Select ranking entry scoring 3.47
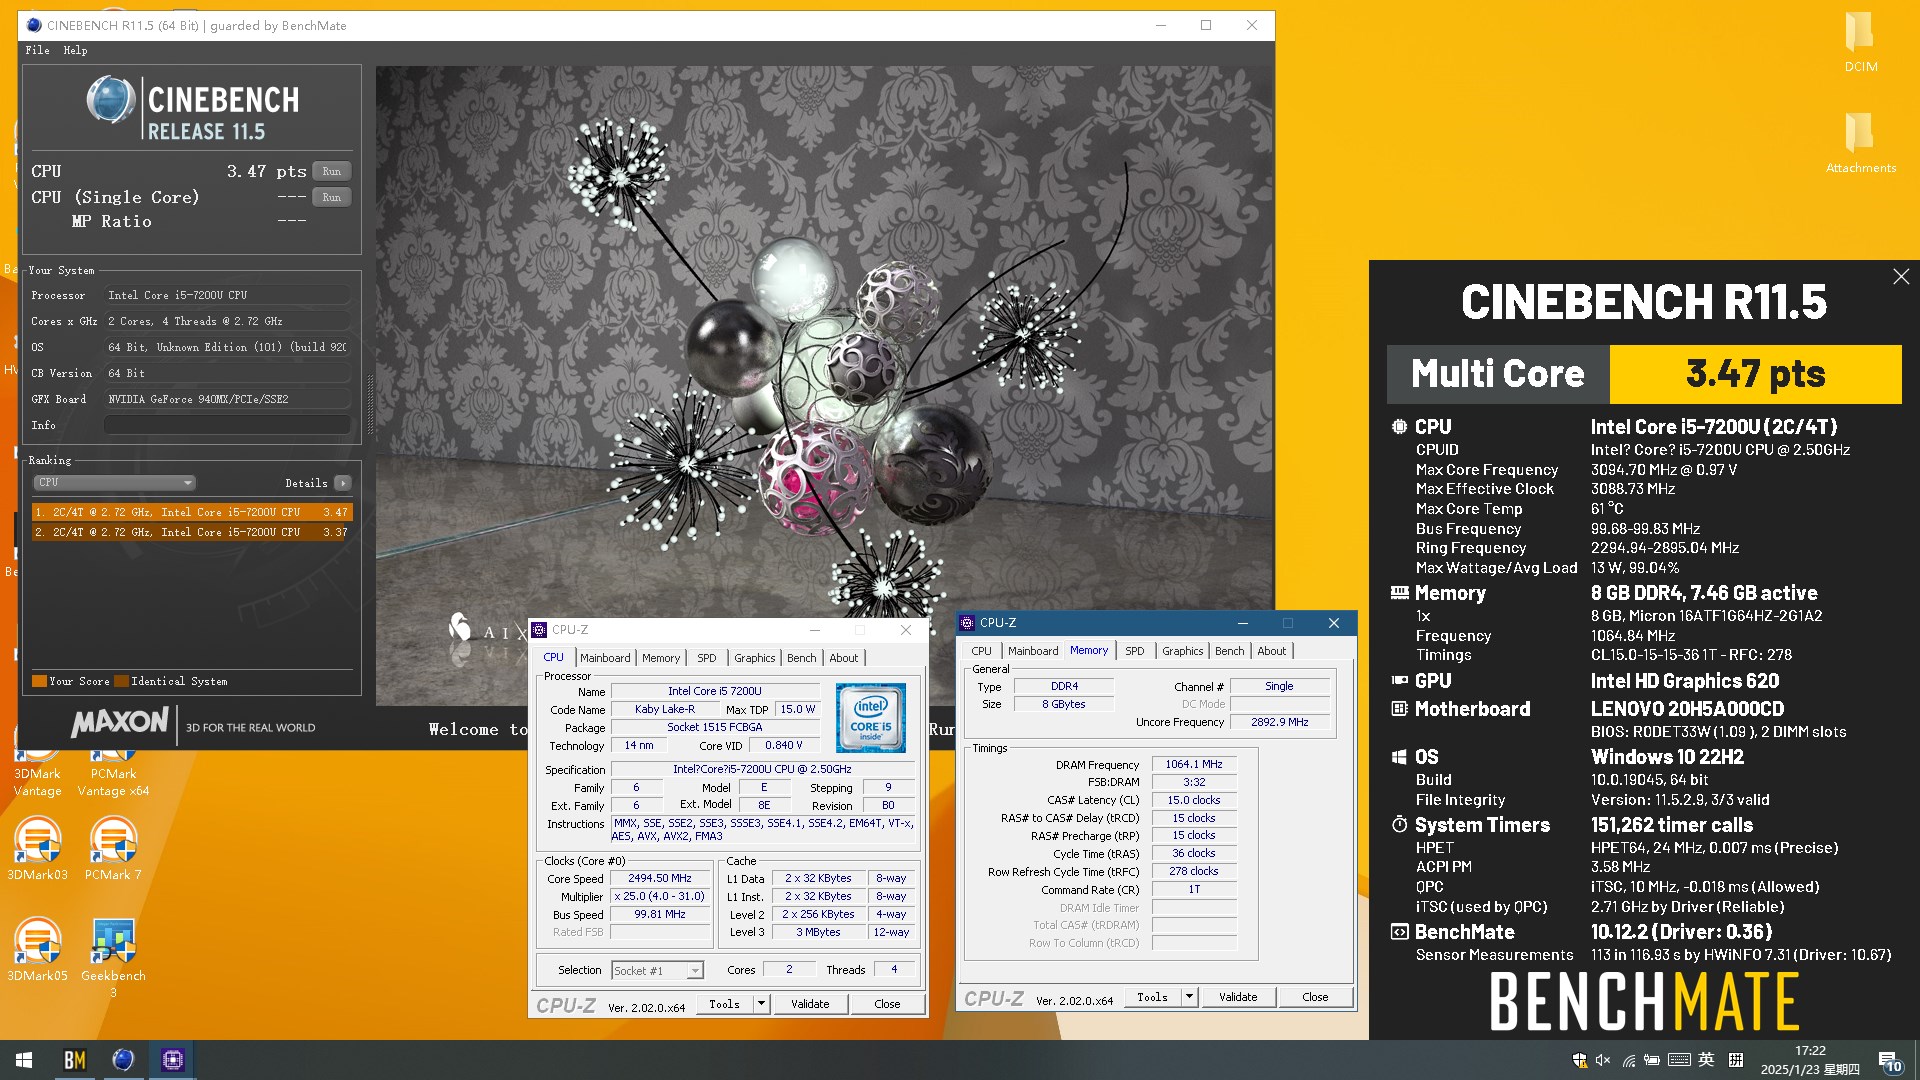The height and width of the screenshot is (1080, 1920). [x=192, y=512]
